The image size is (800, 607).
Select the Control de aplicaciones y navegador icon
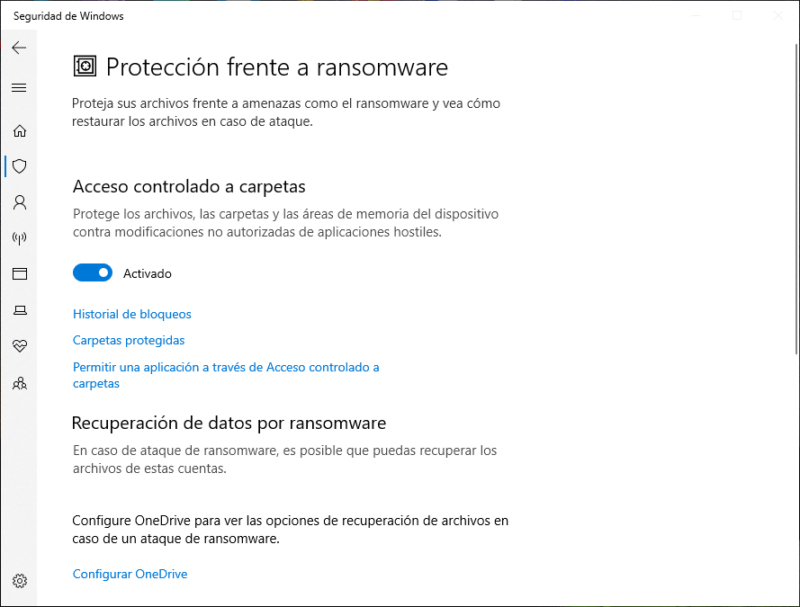[19, 274]
